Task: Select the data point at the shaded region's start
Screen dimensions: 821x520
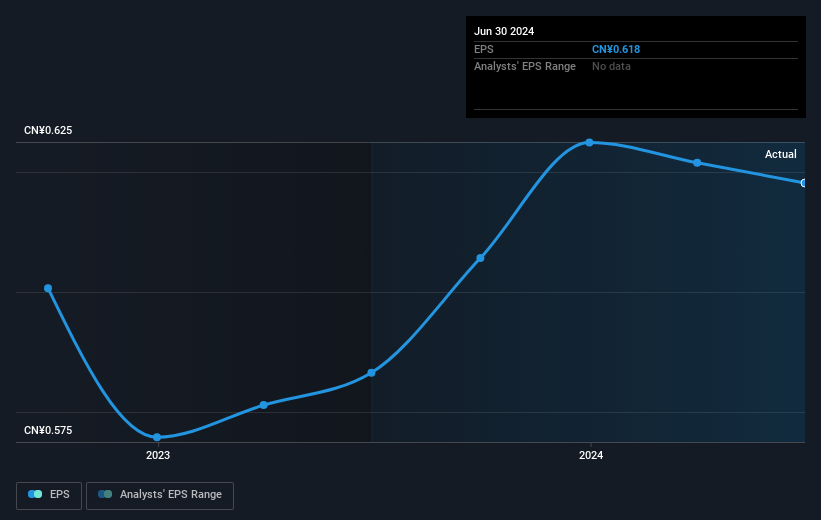Action: pos(371,373)
